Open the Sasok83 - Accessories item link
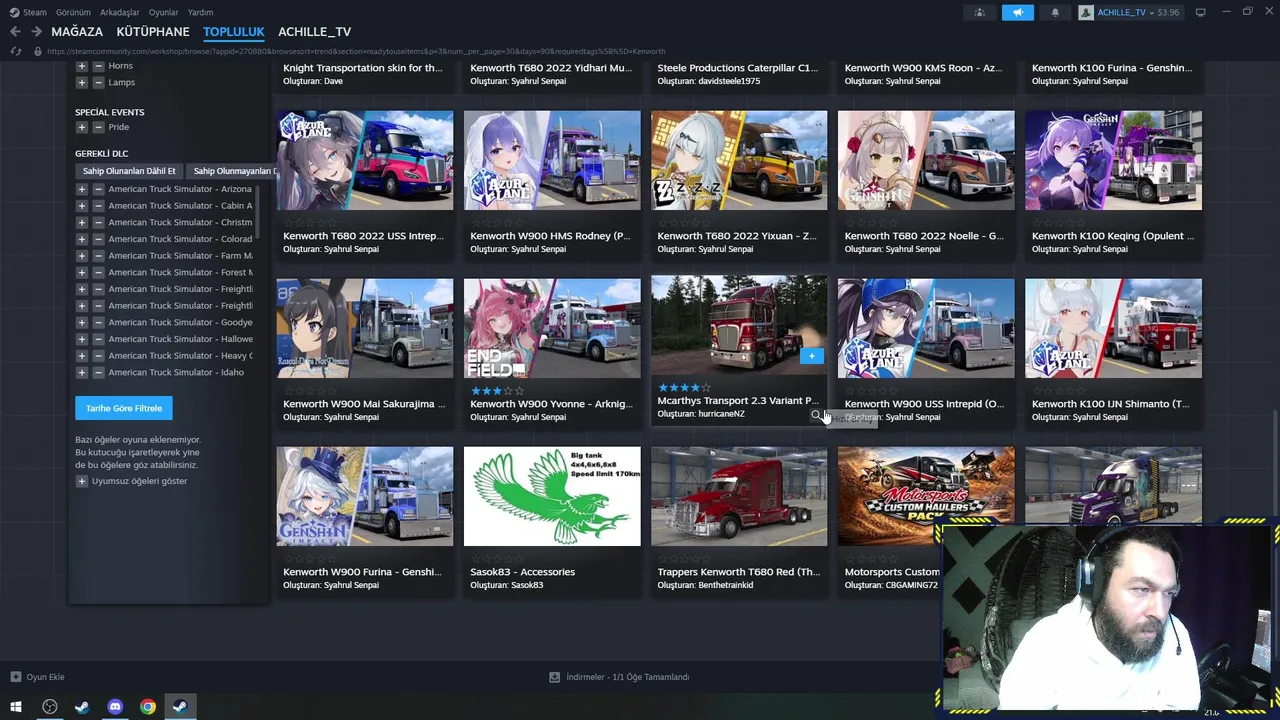 pyautogui.click(x=522, y=572)
